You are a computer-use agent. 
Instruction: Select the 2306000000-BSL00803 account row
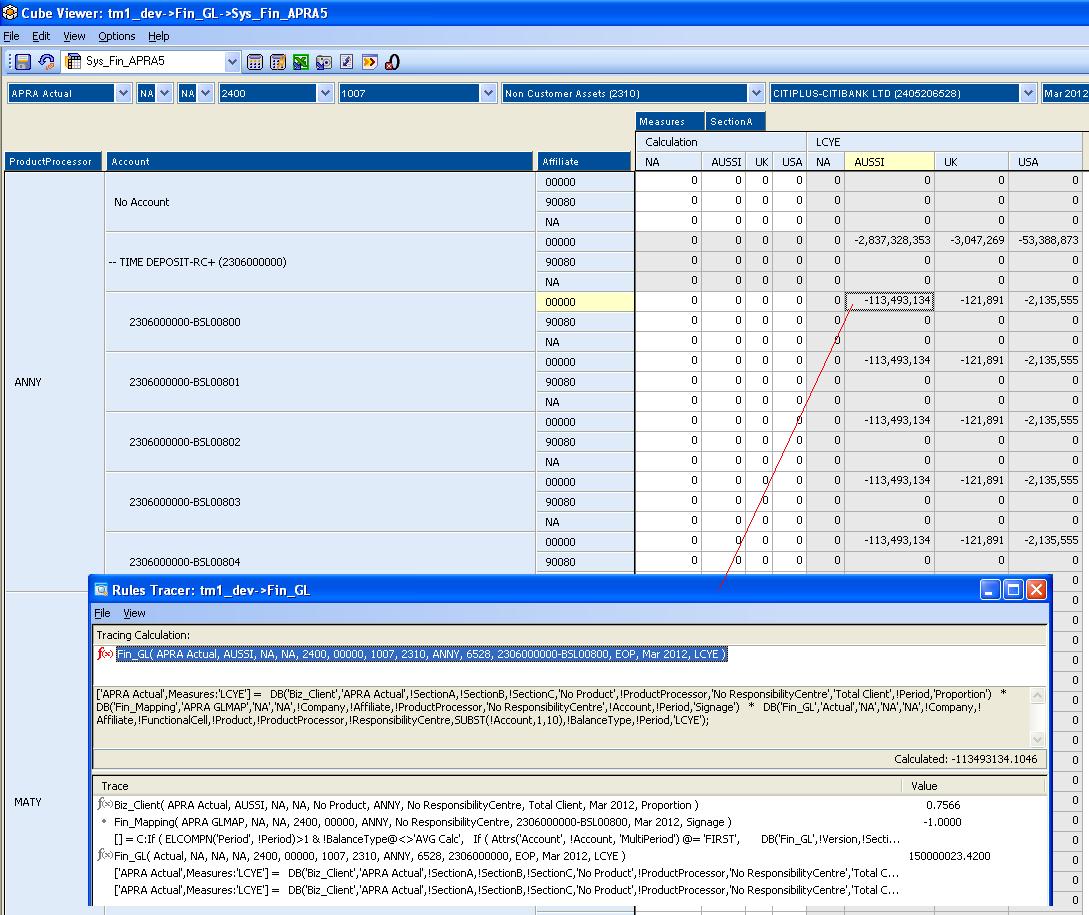point(319,502)
